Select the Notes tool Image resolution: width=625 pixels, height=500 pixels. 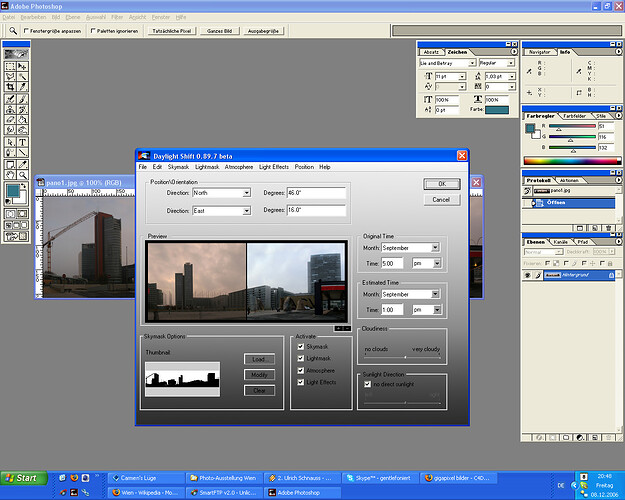[x=10, y=164]
